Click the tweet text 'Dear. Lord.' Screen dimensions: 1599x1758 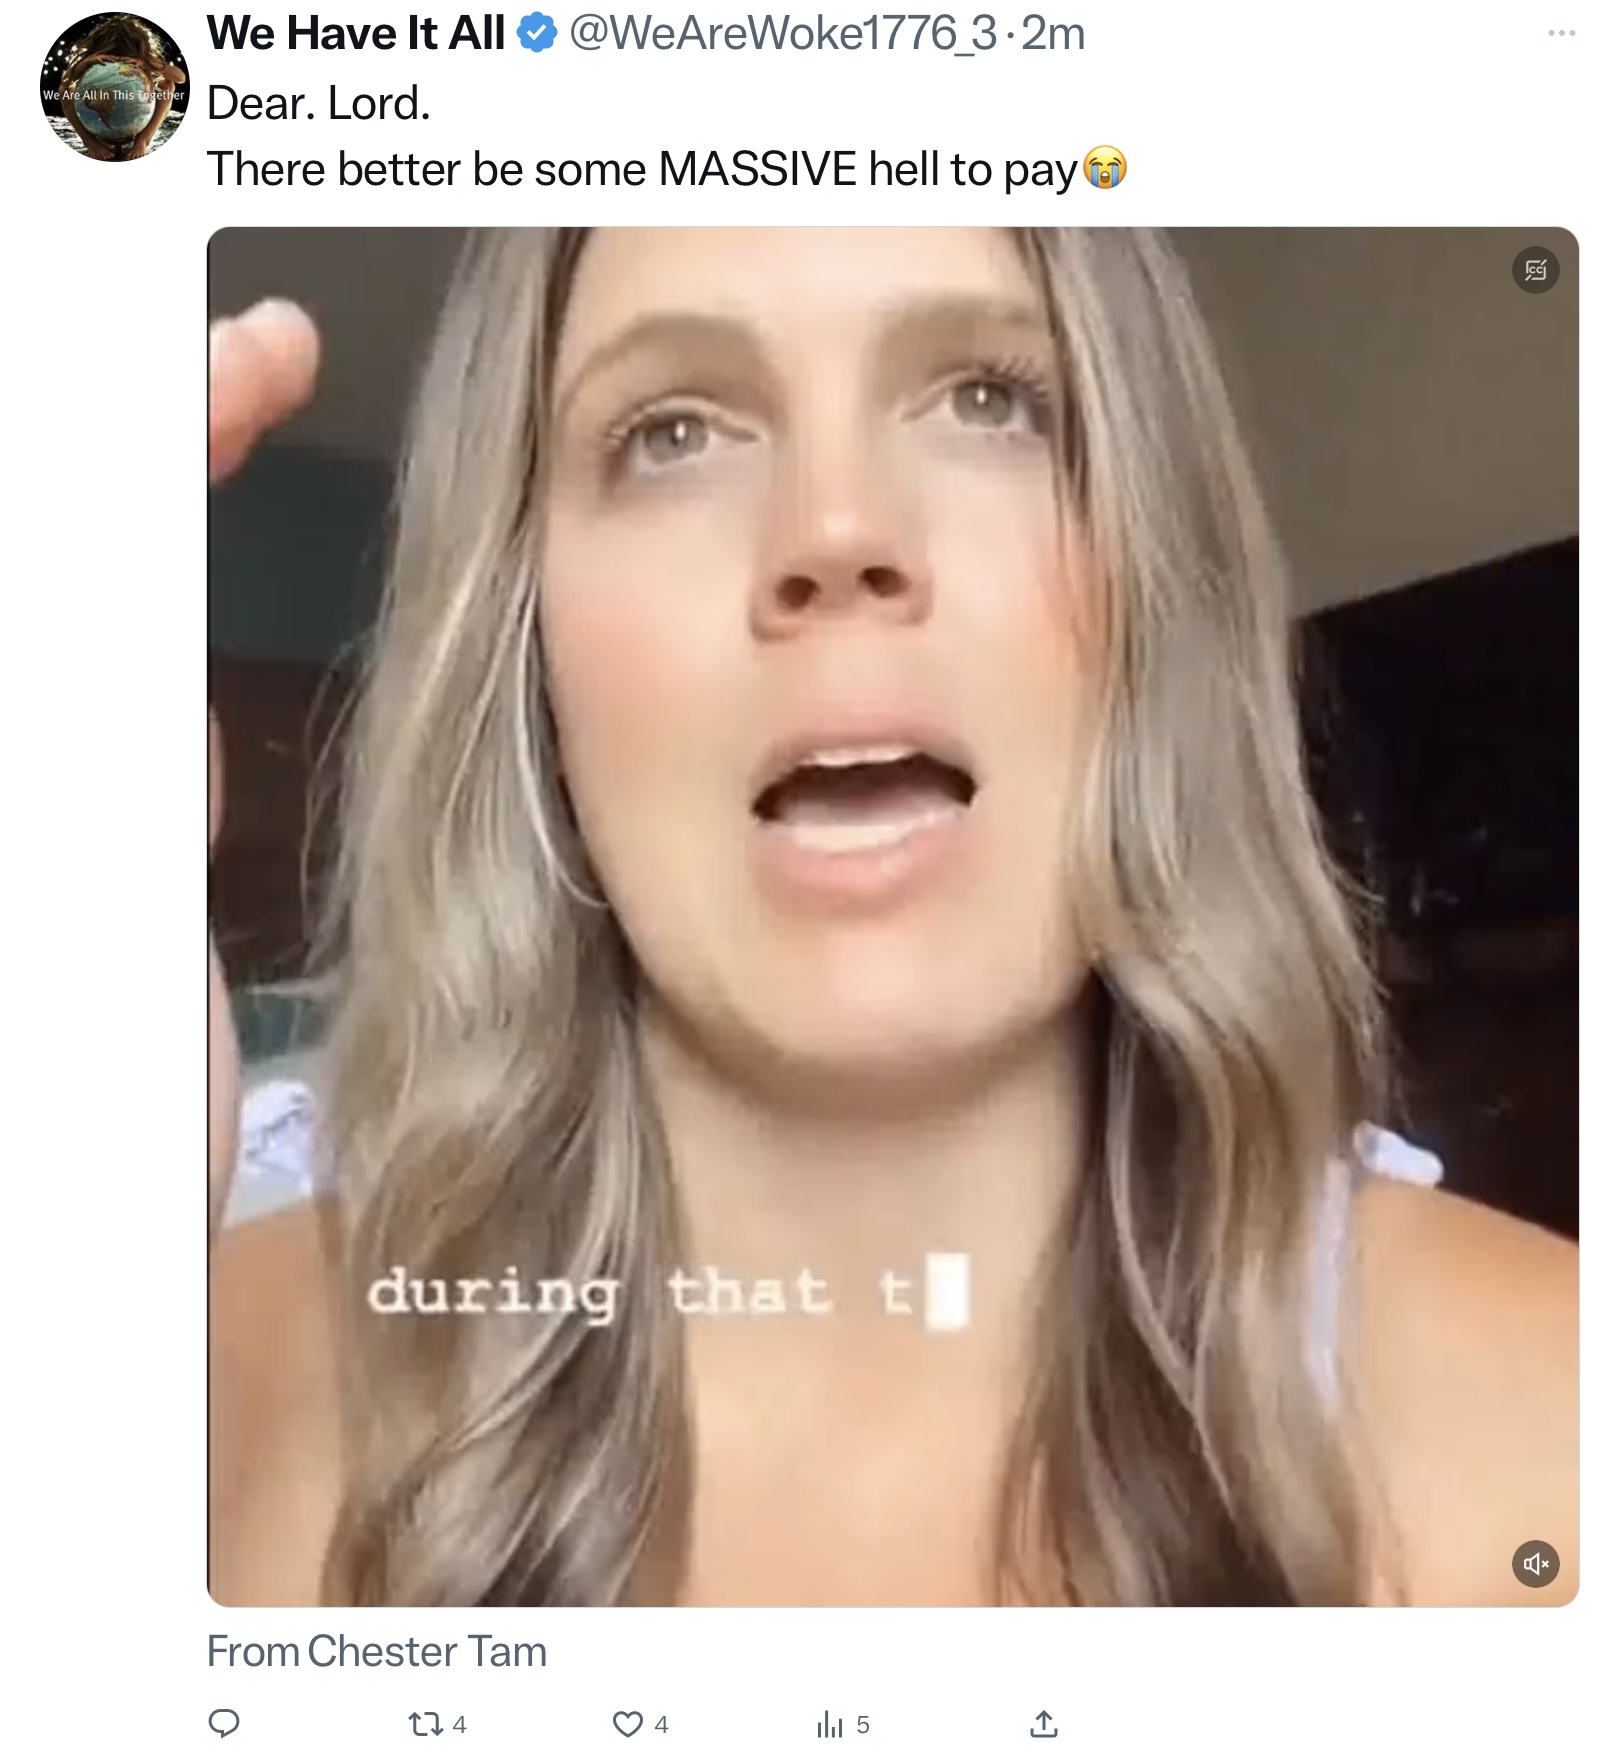click(x=319, y=103)
